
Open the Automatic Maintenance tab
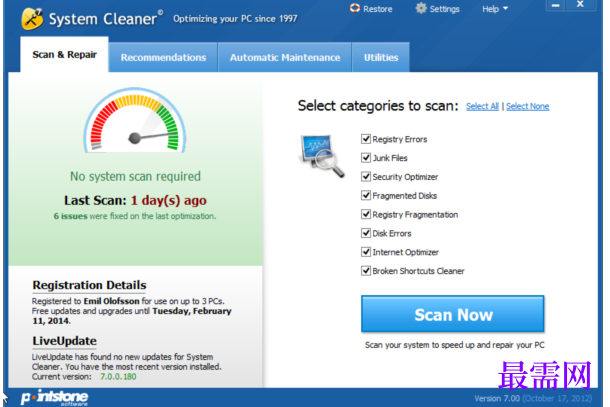click(x=285, y=58)
